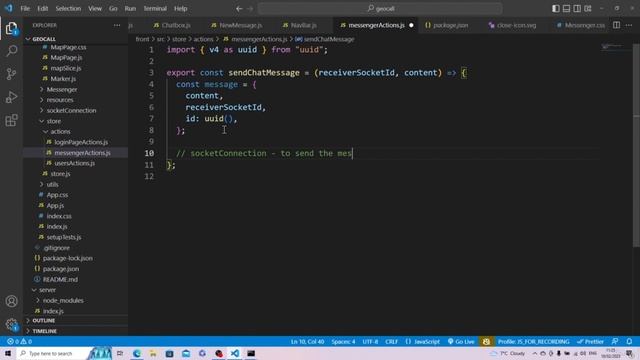Image resolution: width=640 pixels, height=360 pixels.
Task: Switch to the close-icon.svg tab
Action: point(513,25)
